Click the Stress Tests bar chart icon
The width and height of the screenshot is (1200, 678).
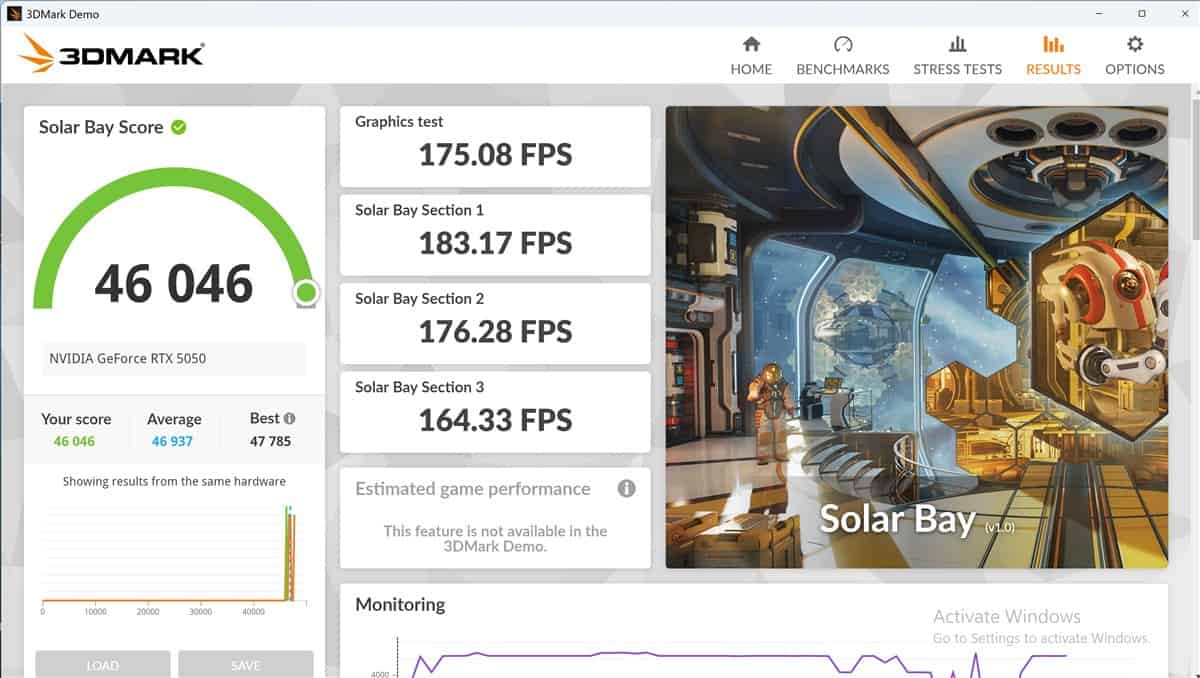(x=957, y=45)
